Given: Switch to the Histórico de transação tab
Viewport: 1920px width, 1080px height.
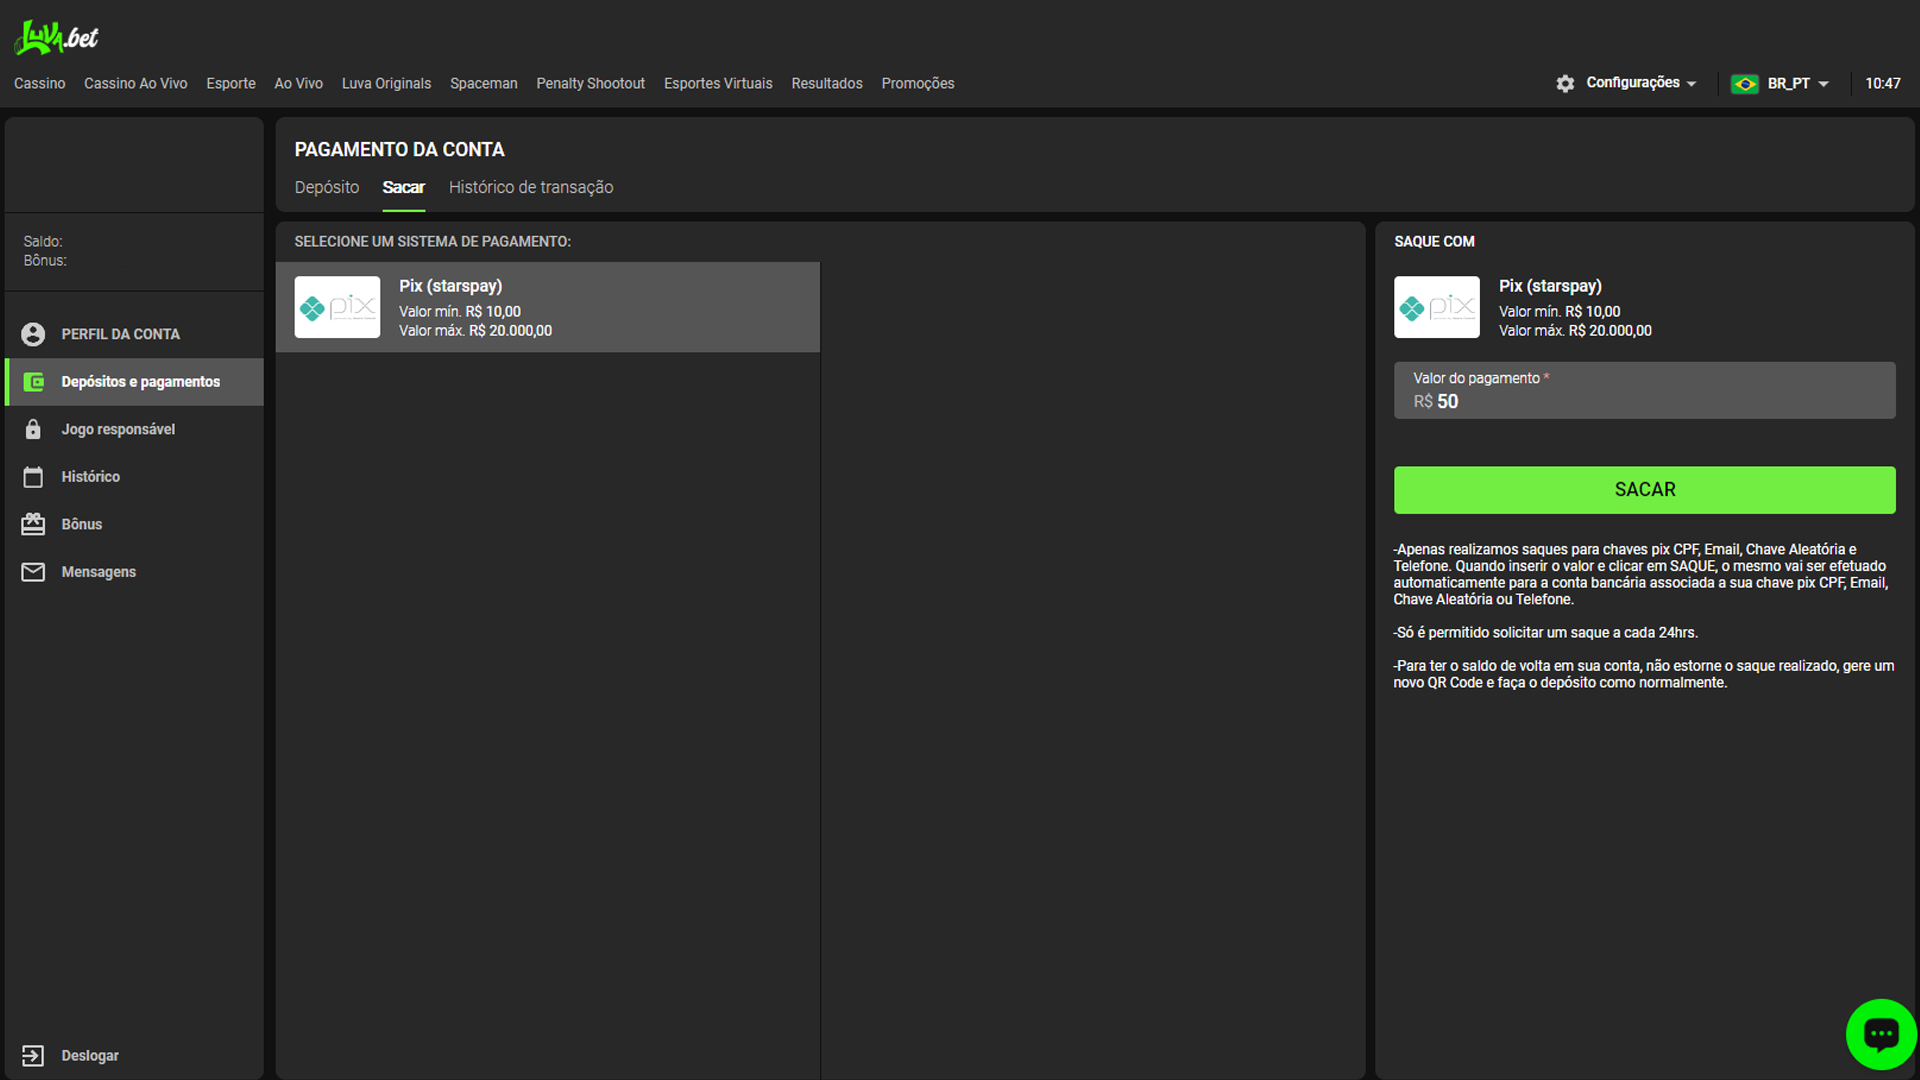Looking at the screenshot, I should click(531, 186).
